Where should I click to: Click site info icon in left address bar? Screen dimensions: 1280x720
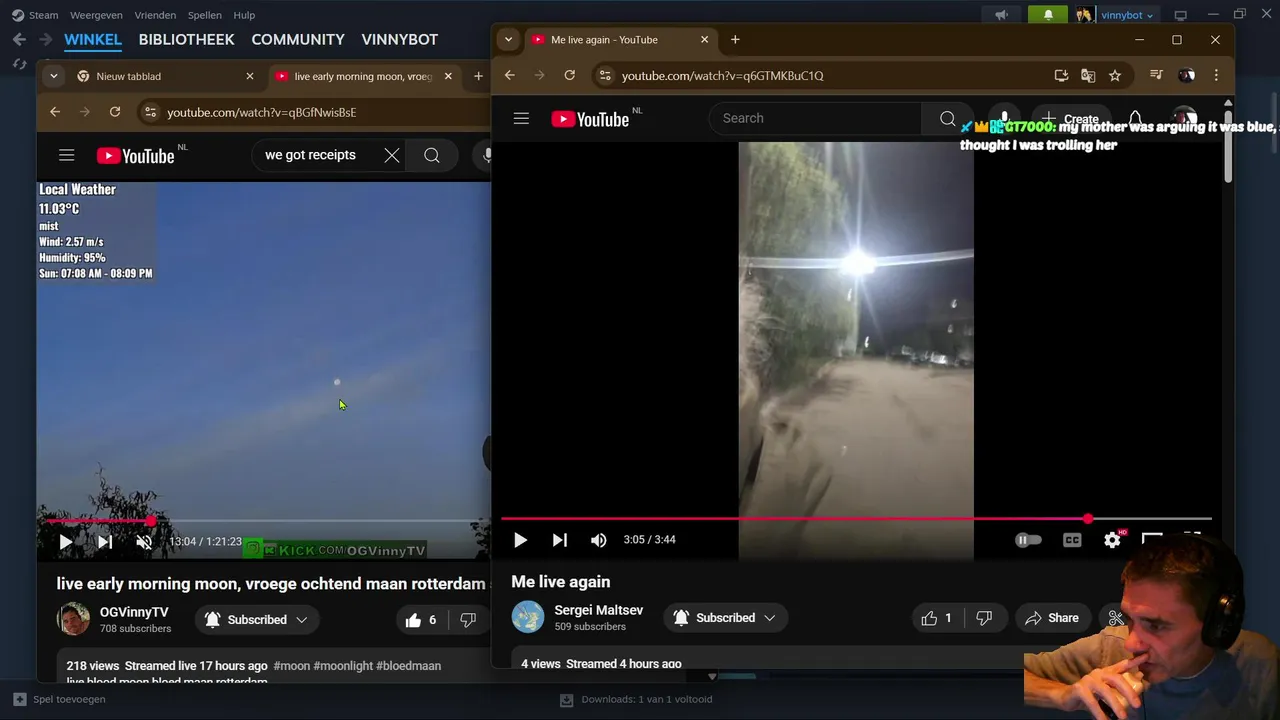[150, 112]
